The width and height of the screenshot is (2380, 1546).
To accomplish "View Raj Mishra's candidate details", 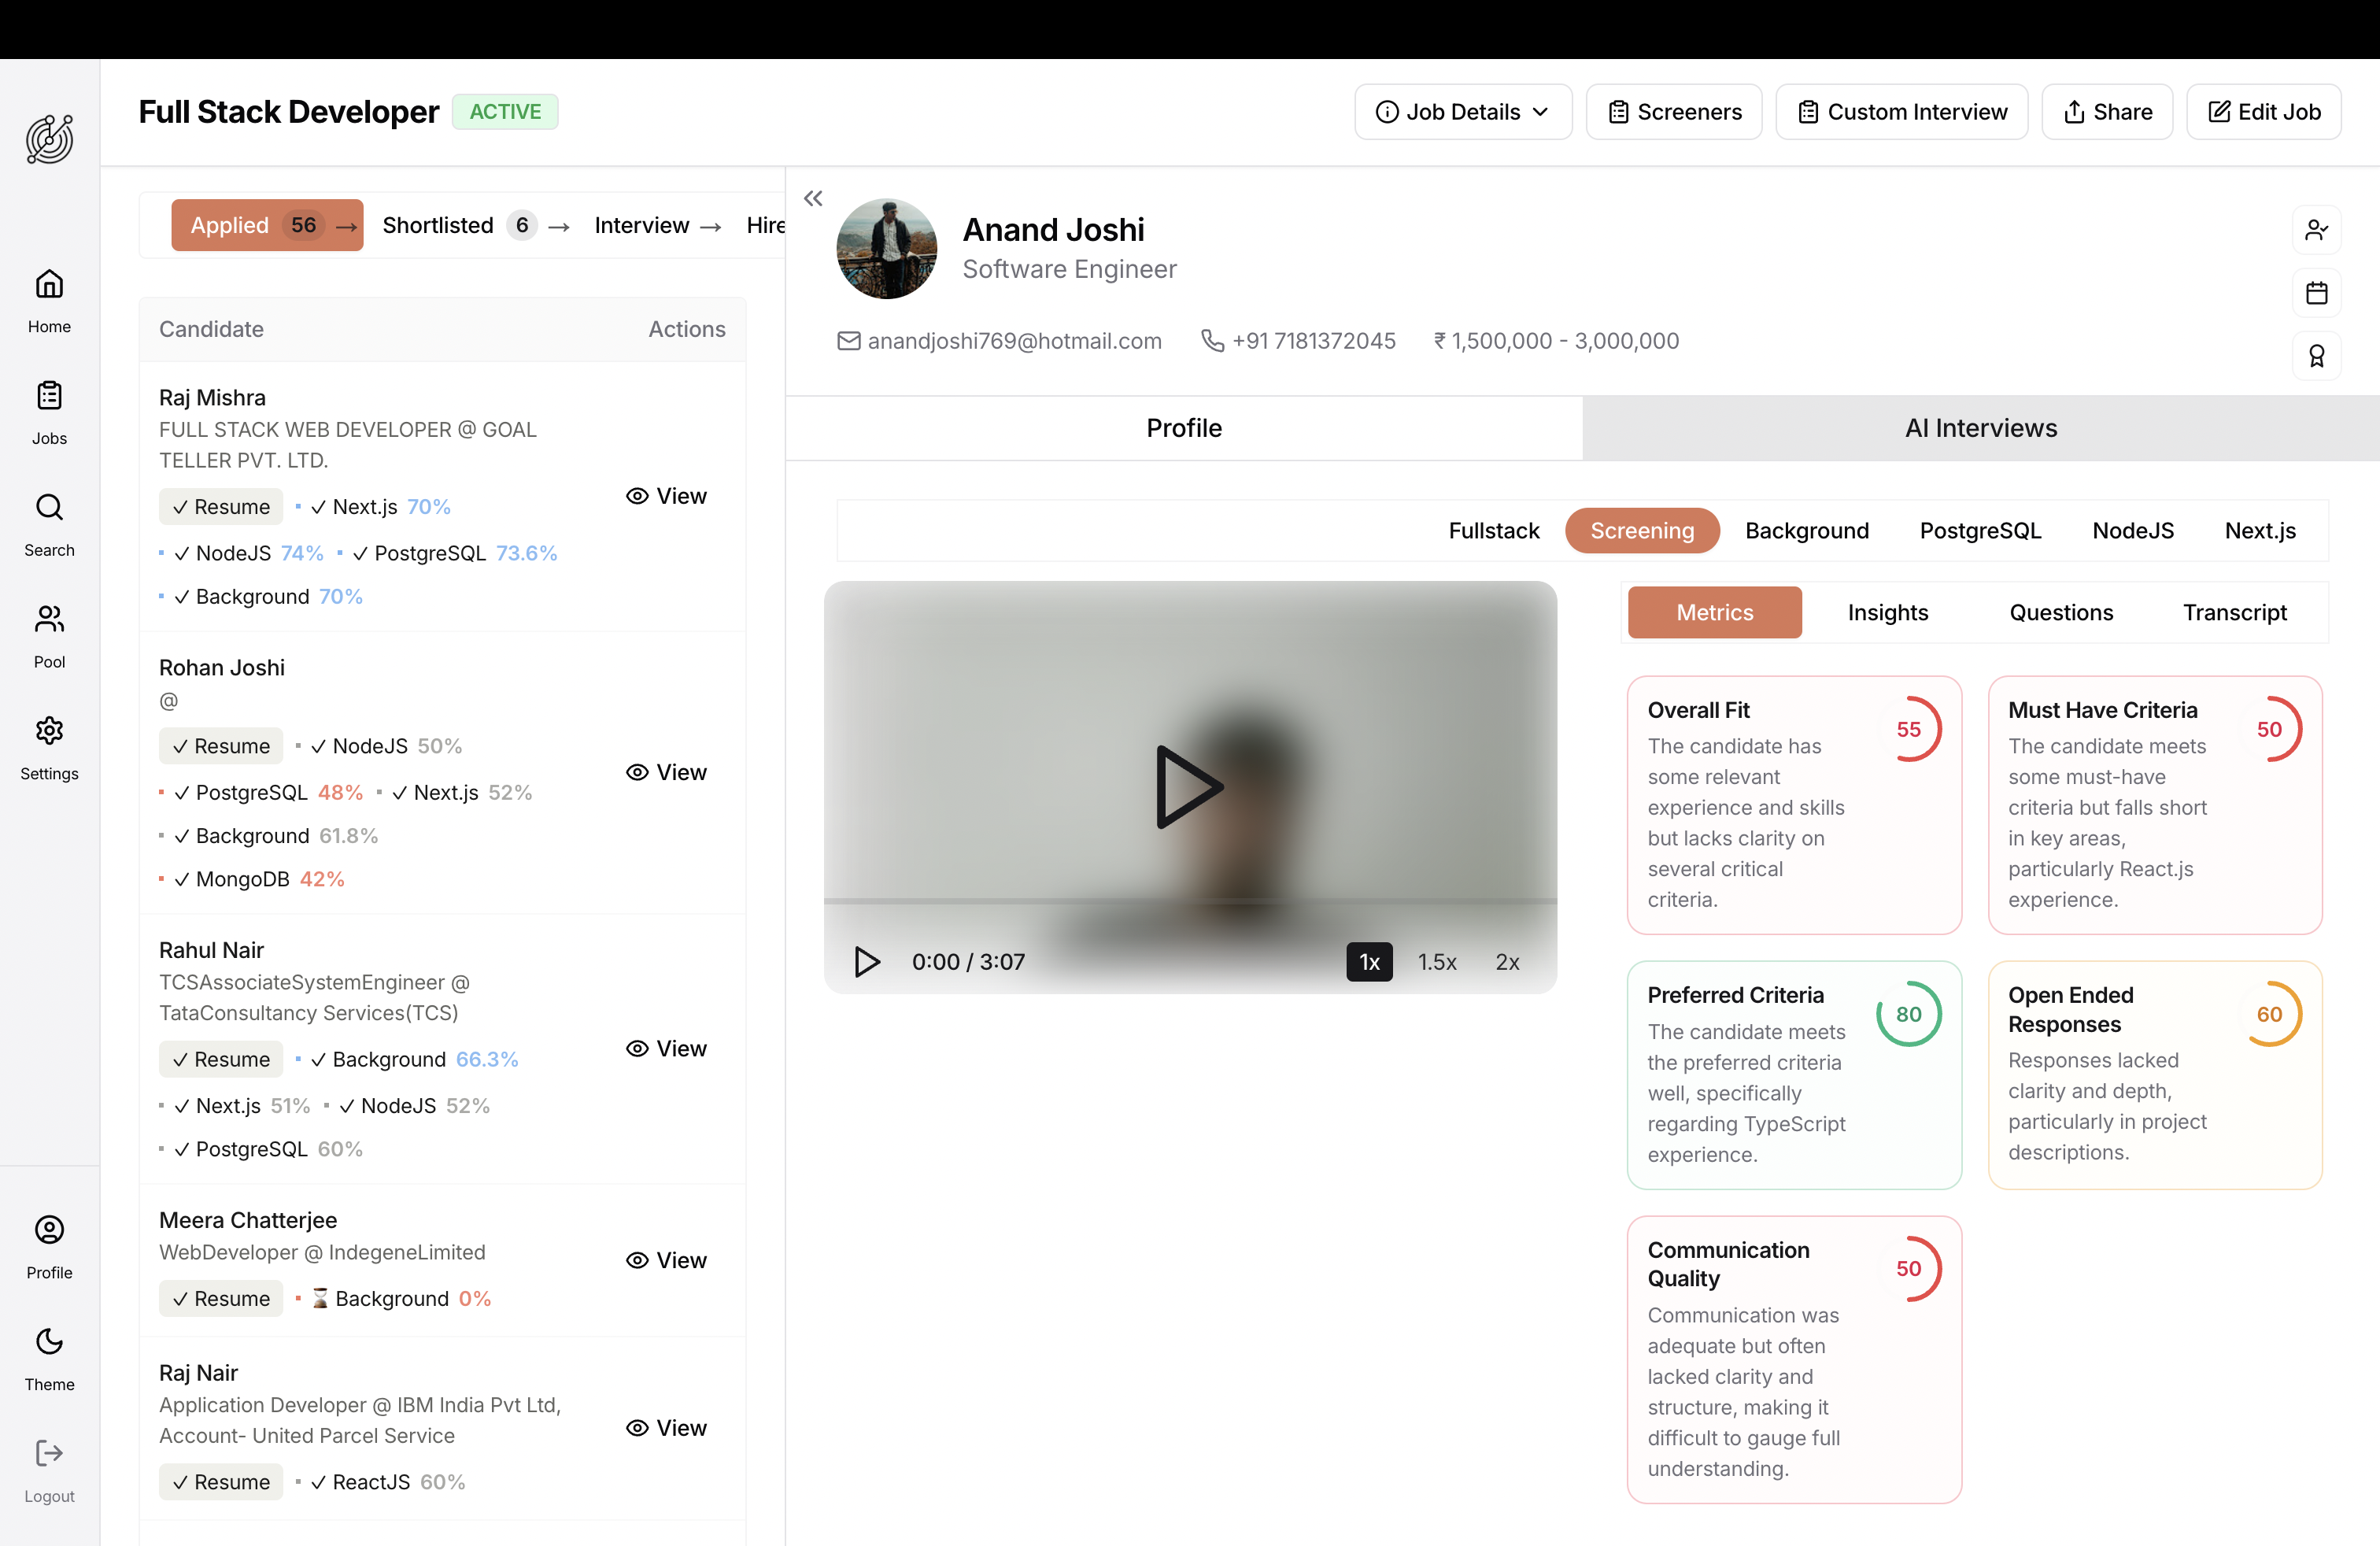I will [666, 496].
